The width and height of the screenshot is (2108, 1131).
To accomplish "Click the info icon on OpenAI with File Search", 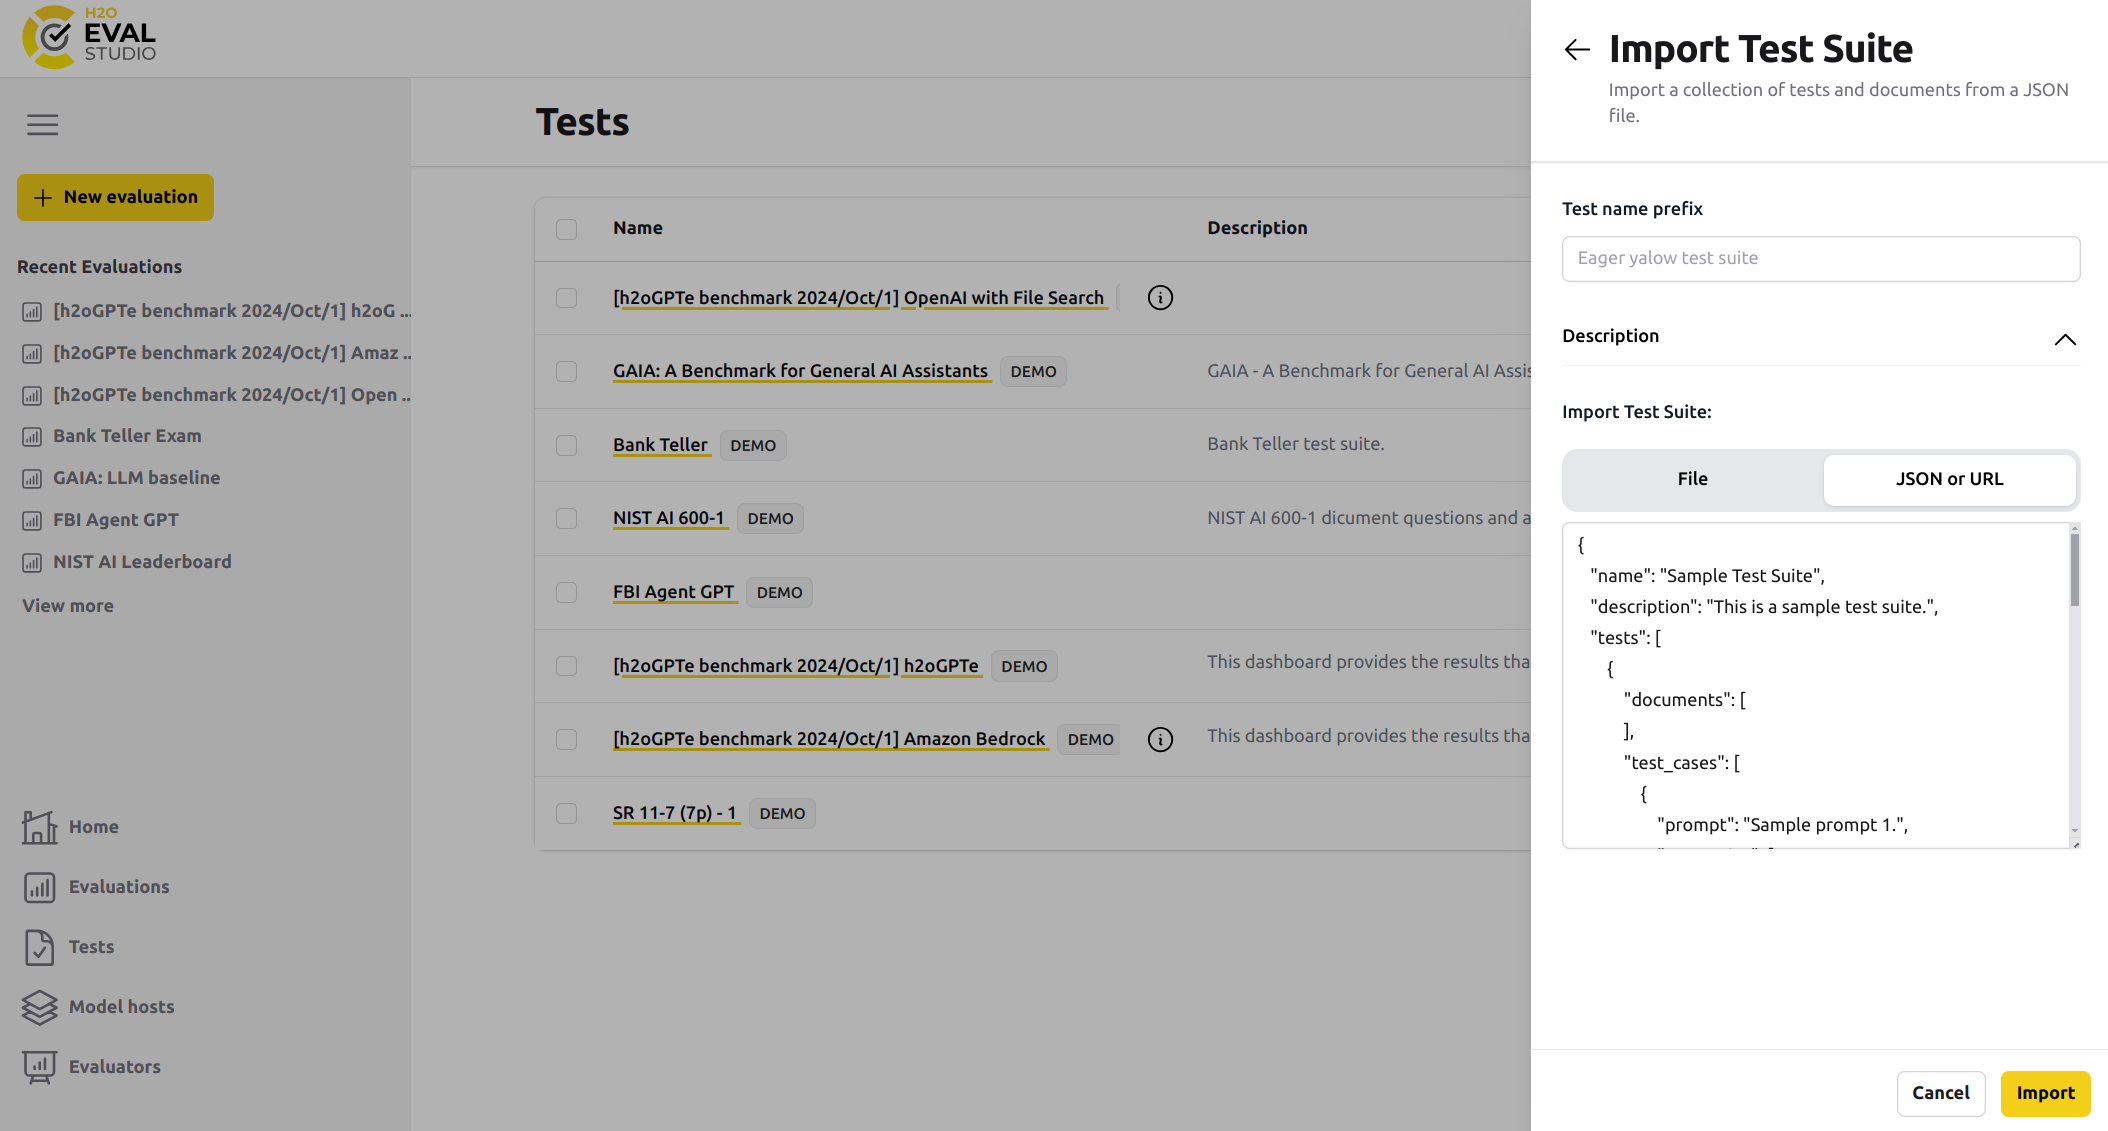I will (1159, 297).
